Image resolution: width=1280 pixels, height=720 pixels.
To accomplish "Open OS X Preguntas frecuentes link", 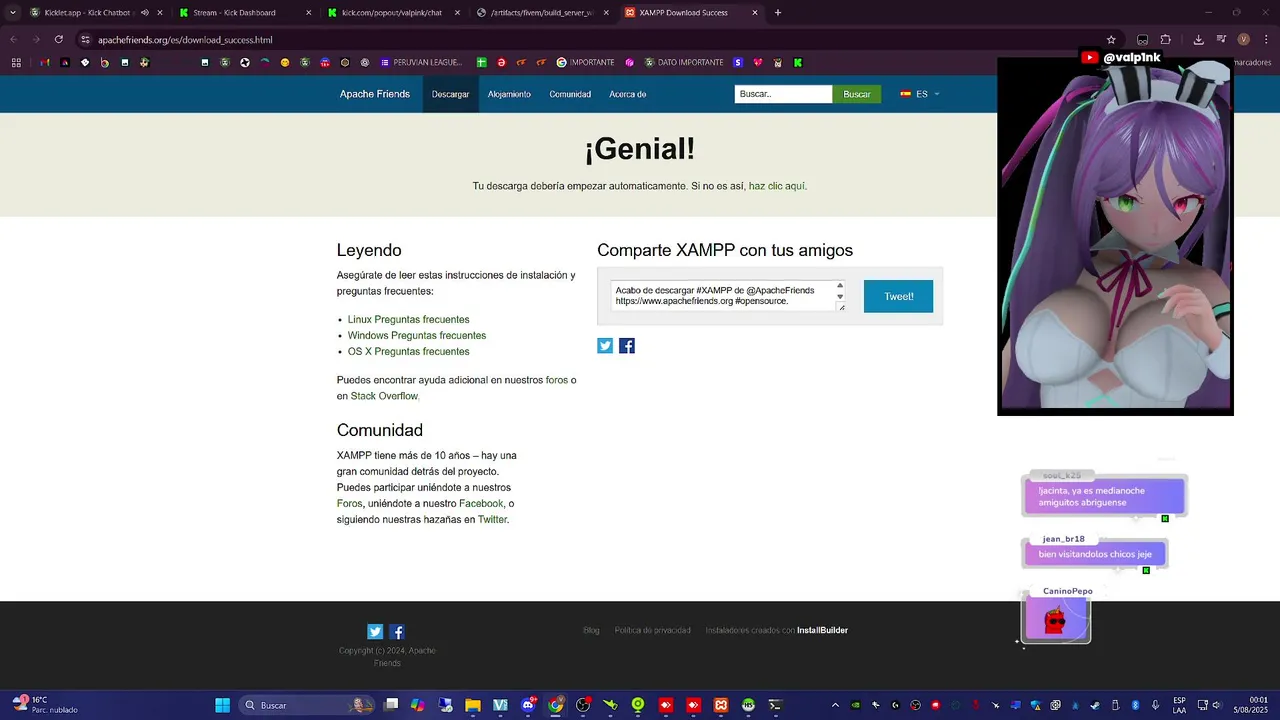I will point(408,352).
